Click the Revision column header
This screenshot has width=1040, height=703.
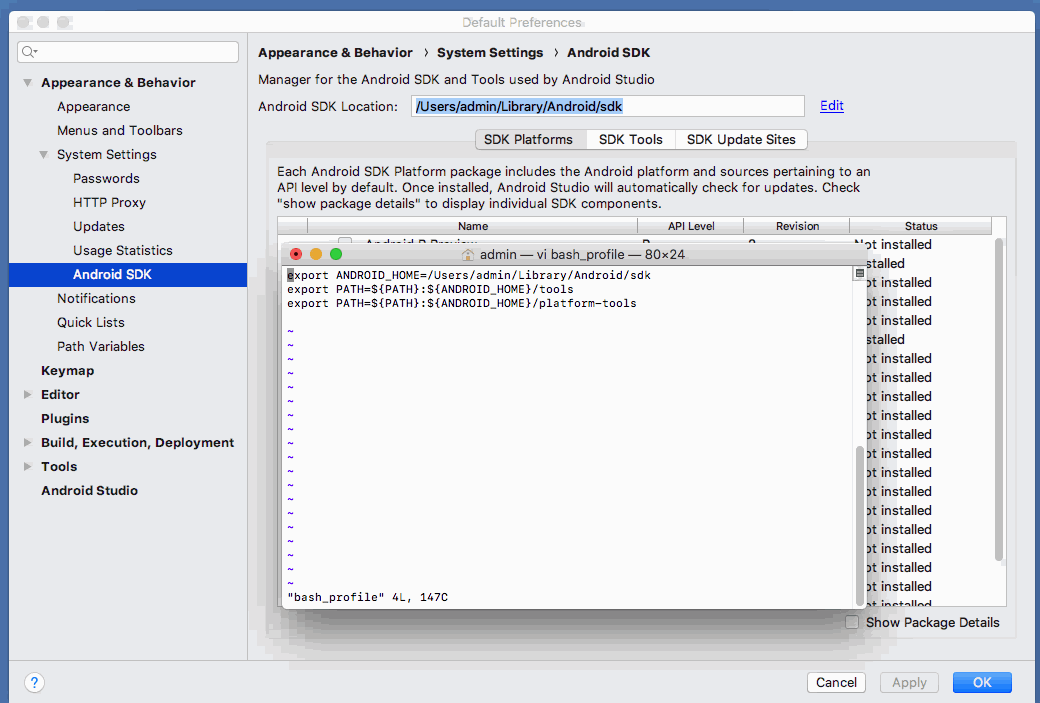pos(797,226)
